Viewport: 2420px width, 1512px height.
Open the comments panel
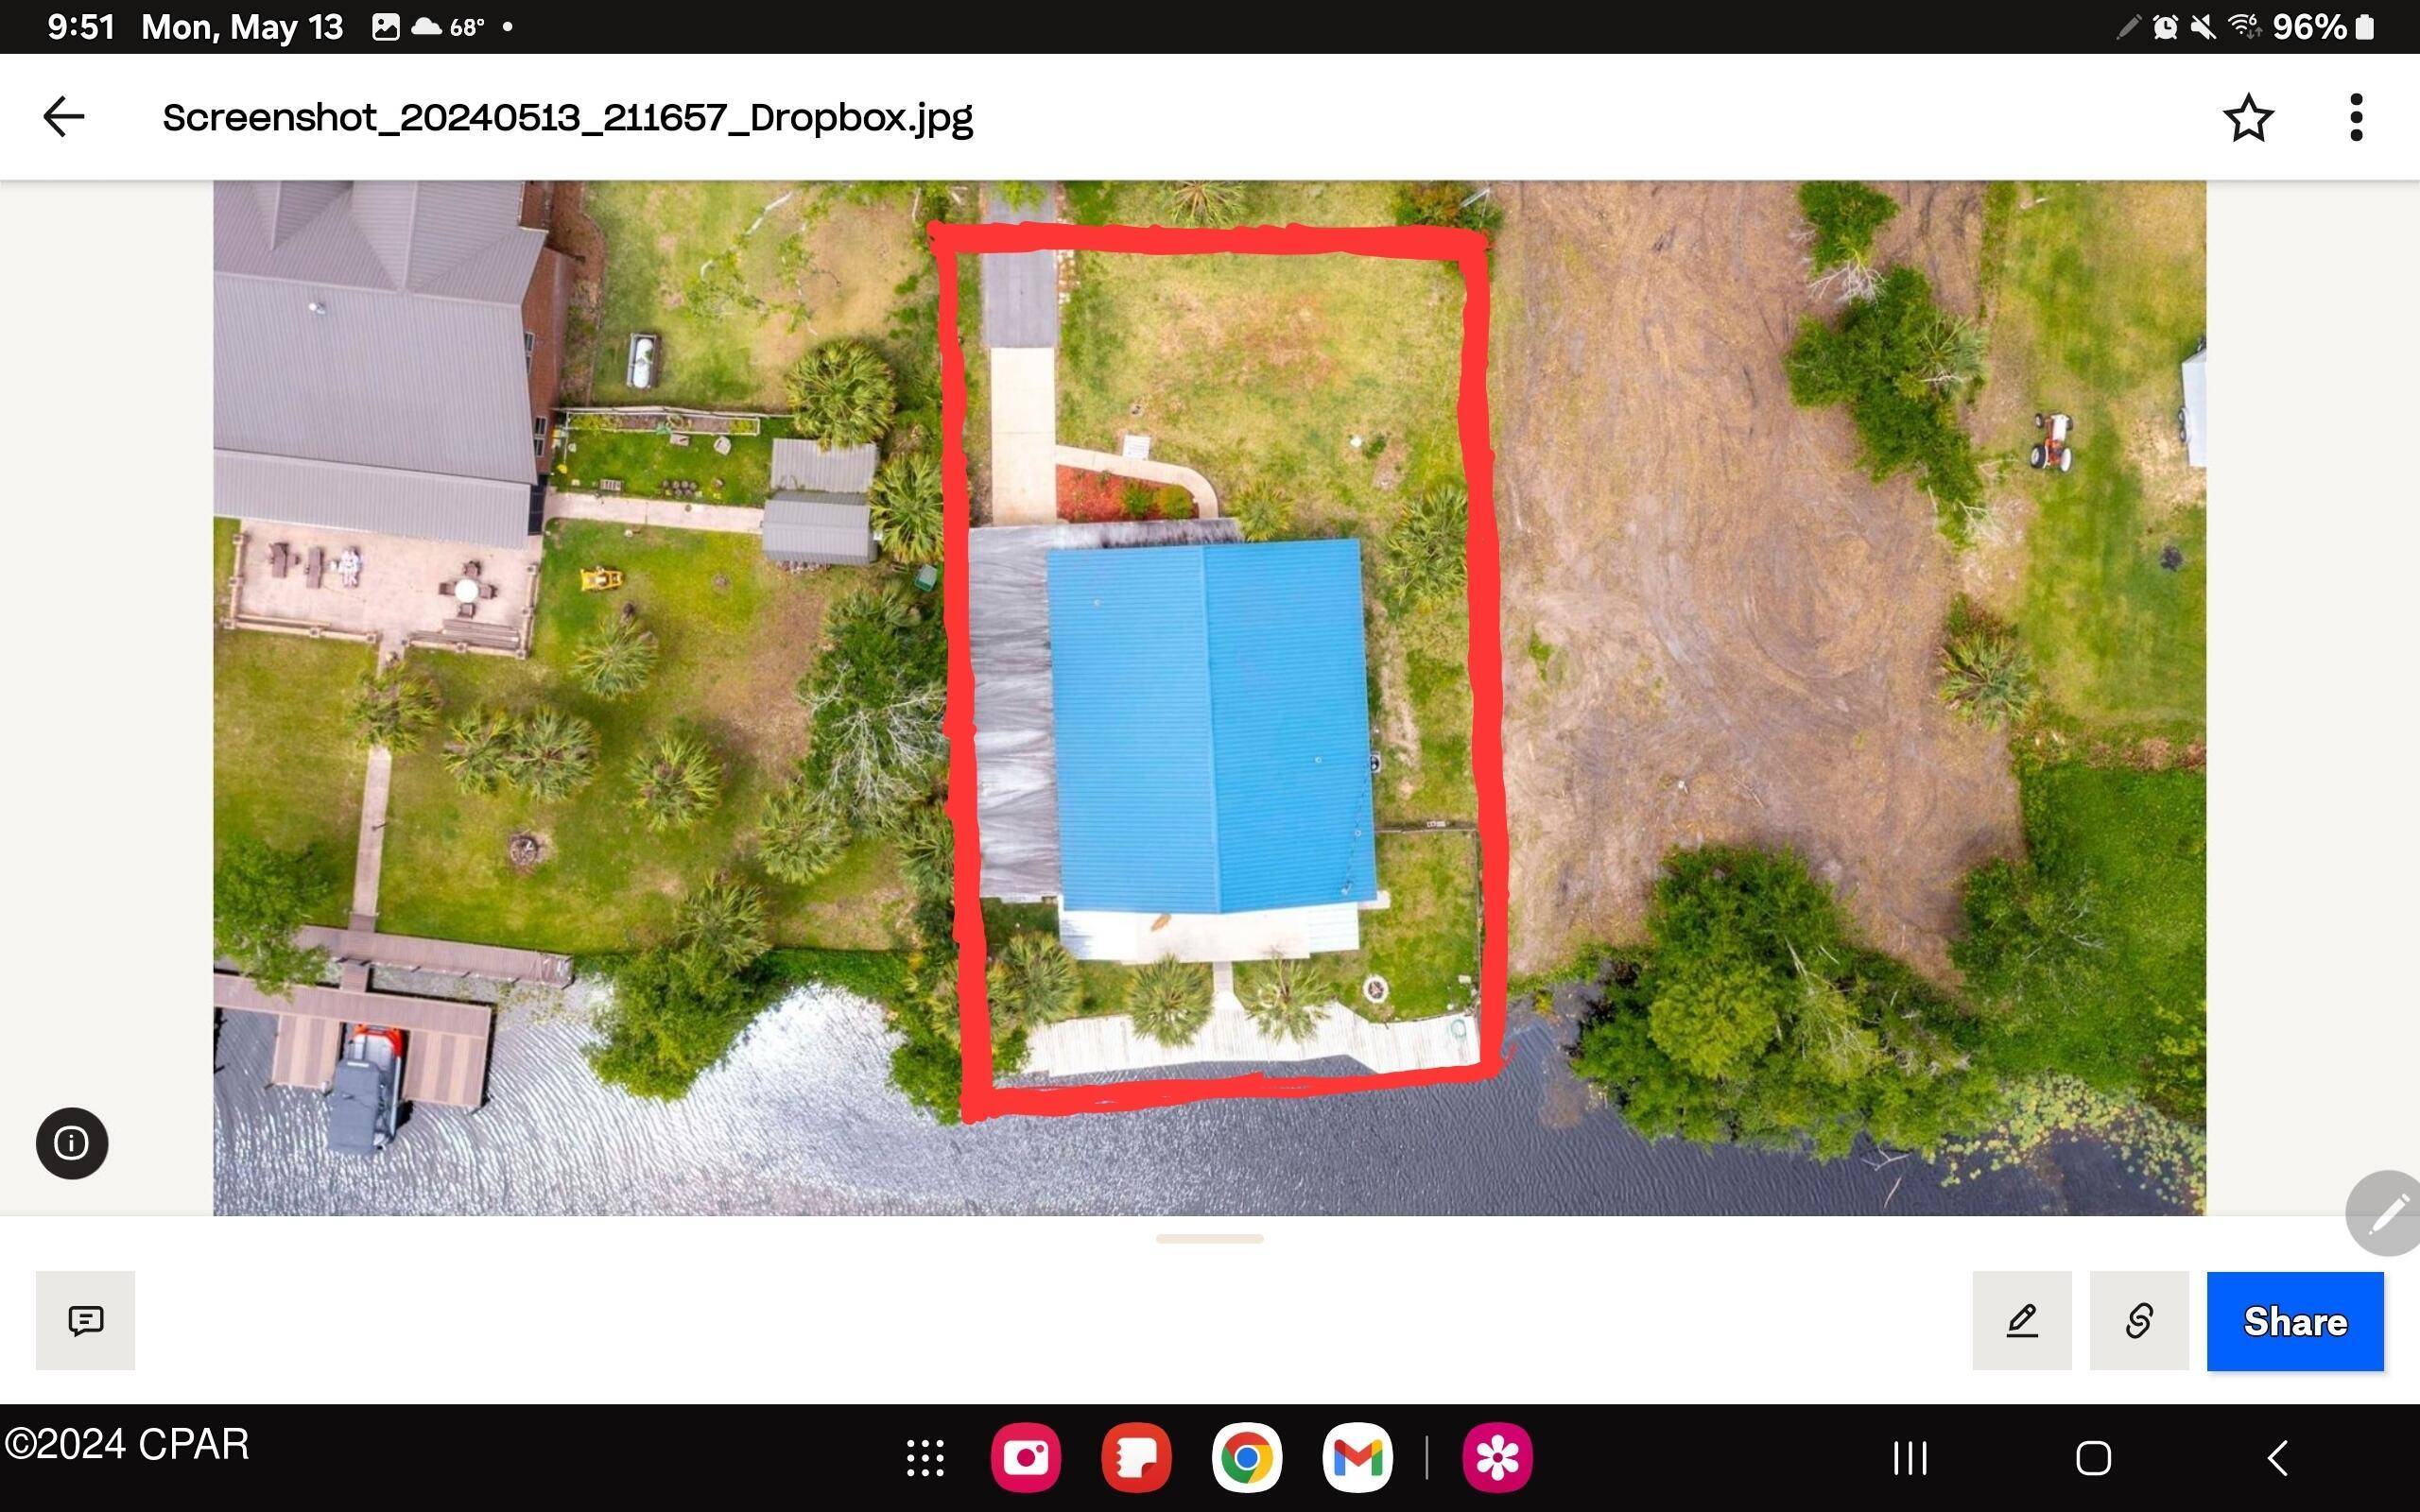pos(85,1320)
